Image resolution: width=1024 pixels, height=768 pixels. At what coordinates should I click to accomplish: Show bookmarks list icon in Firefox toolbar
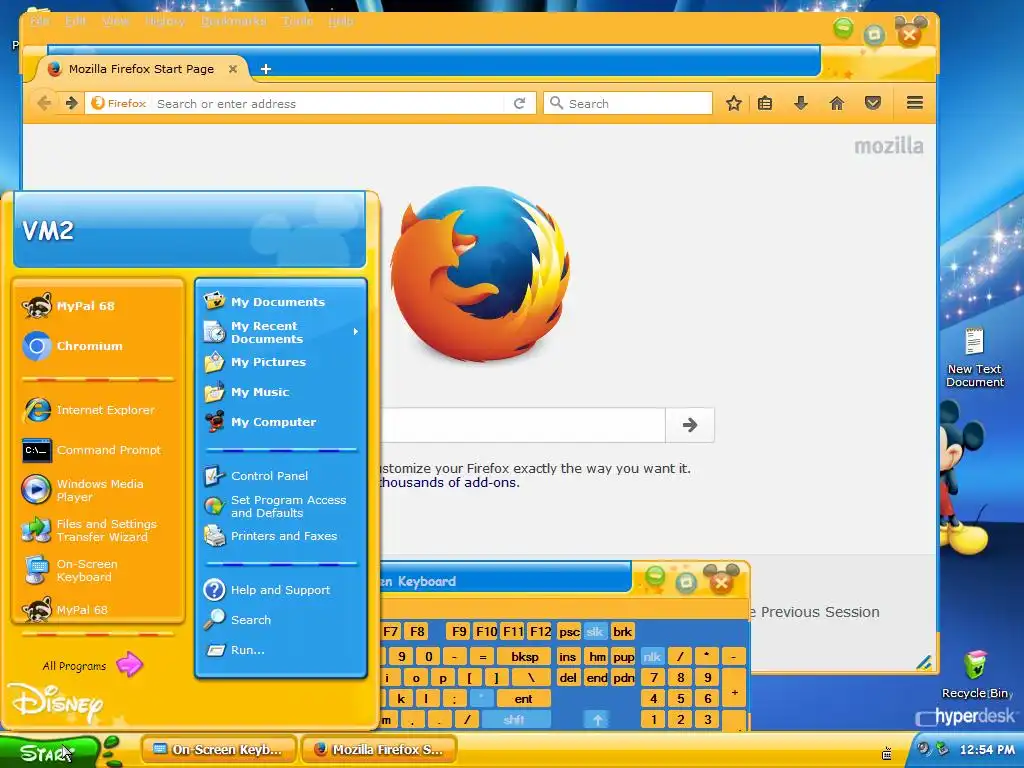point(765,103)
